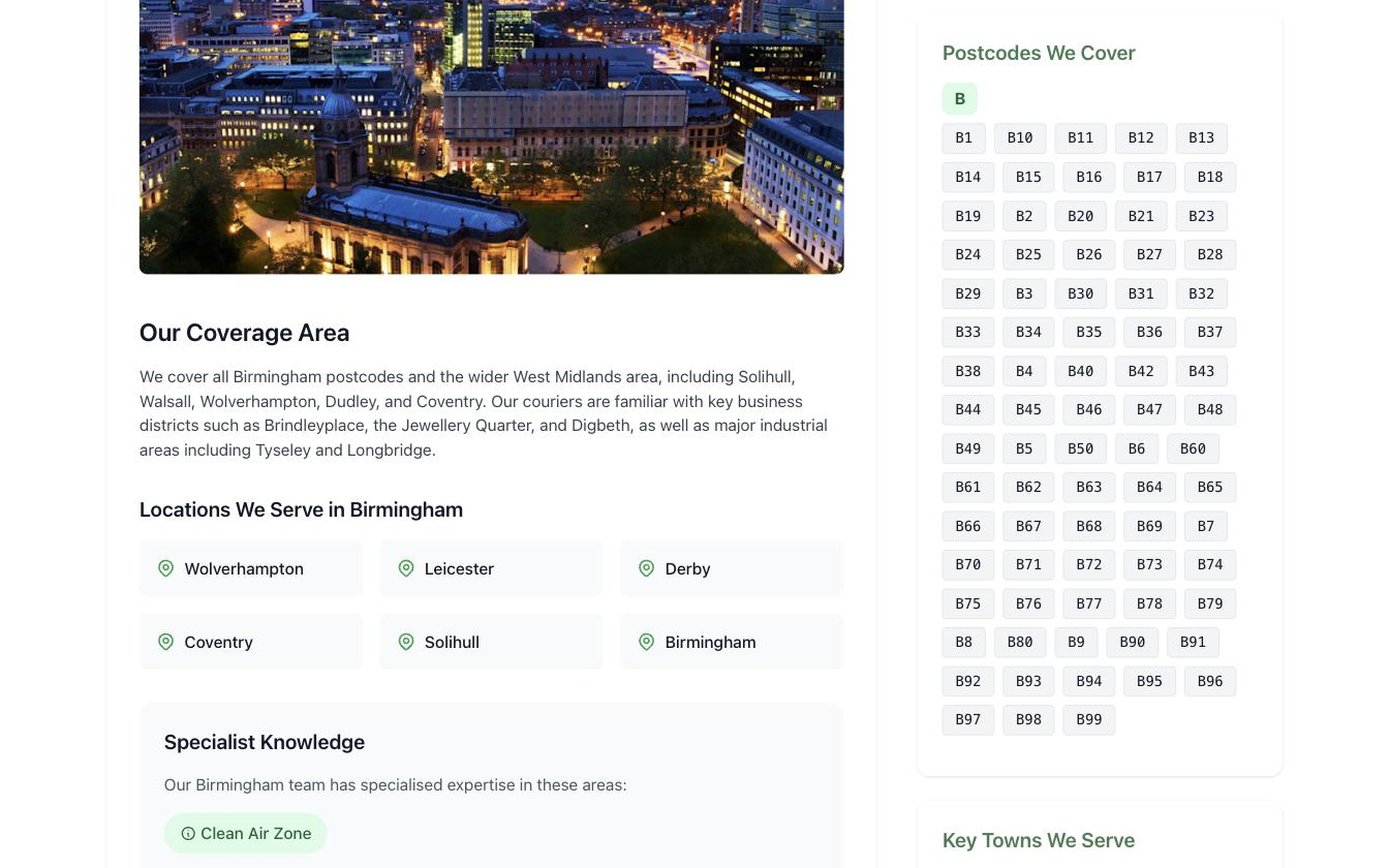This screenshot has width=1389, height=868.
Task: Click the info icon in Clean Air Zone
Action: coord(188,833)
